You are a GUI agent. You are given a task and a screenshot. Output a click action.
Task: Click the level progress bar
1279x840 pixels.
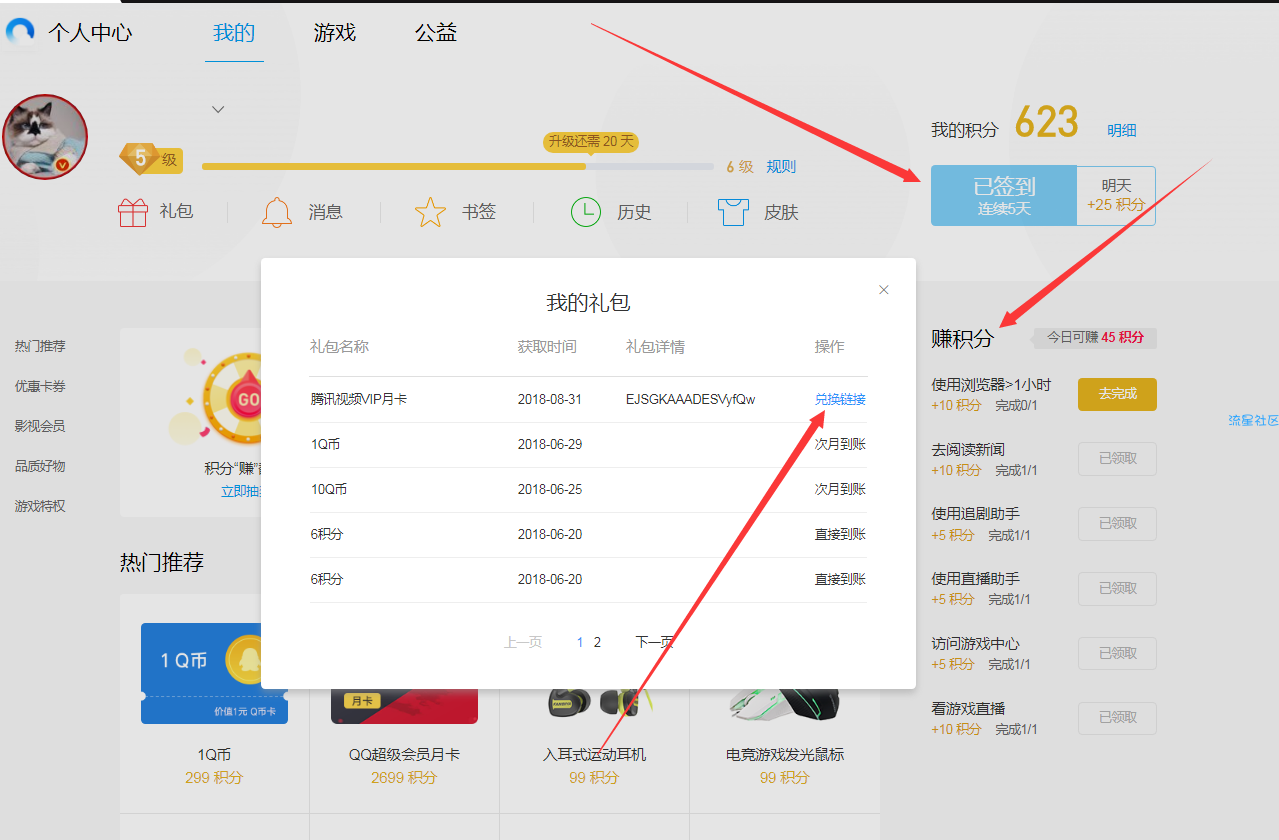[458, 166]
